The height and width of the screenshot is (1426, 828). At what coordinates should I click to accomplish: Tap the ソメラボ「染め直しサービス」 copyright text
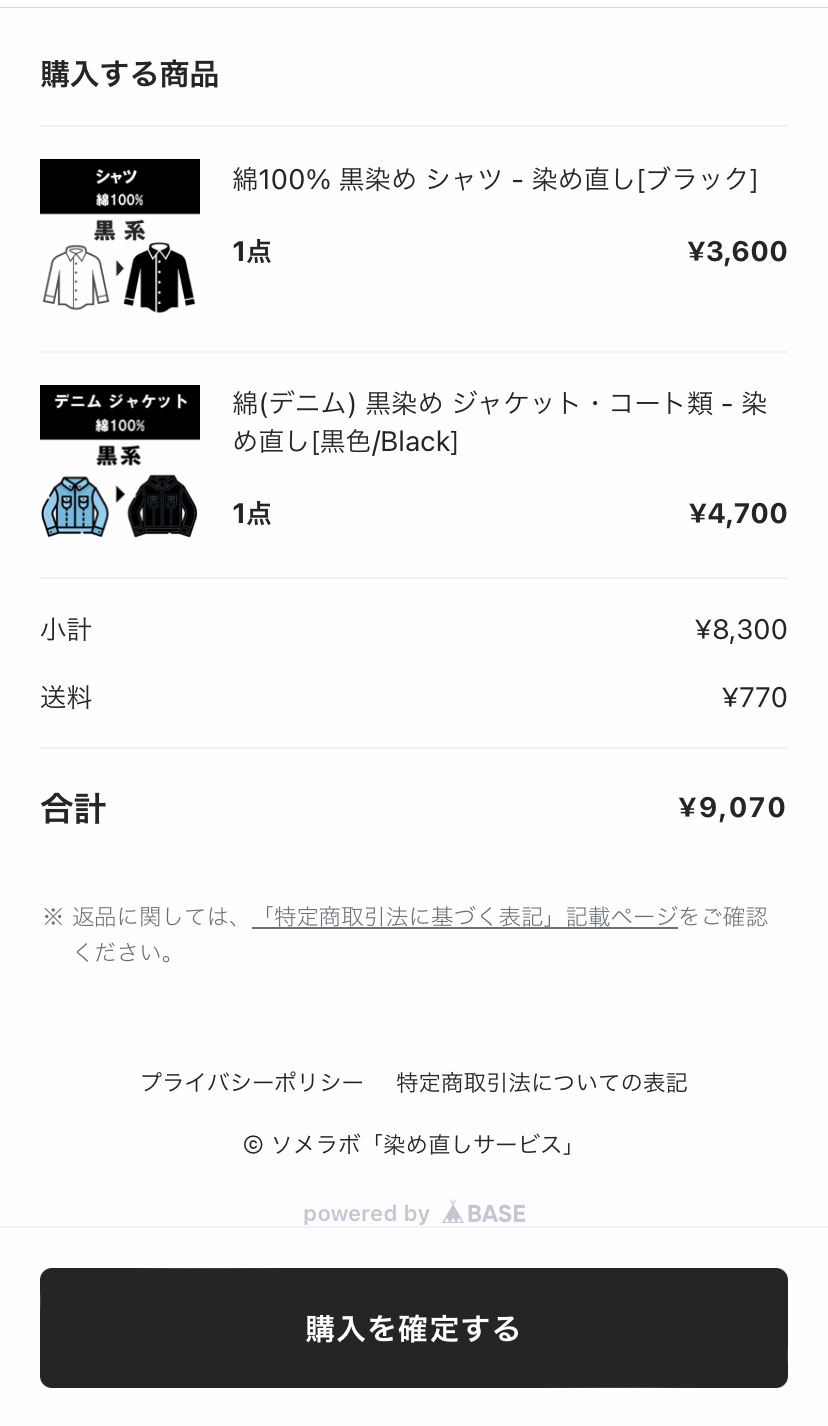[412, 1144]
